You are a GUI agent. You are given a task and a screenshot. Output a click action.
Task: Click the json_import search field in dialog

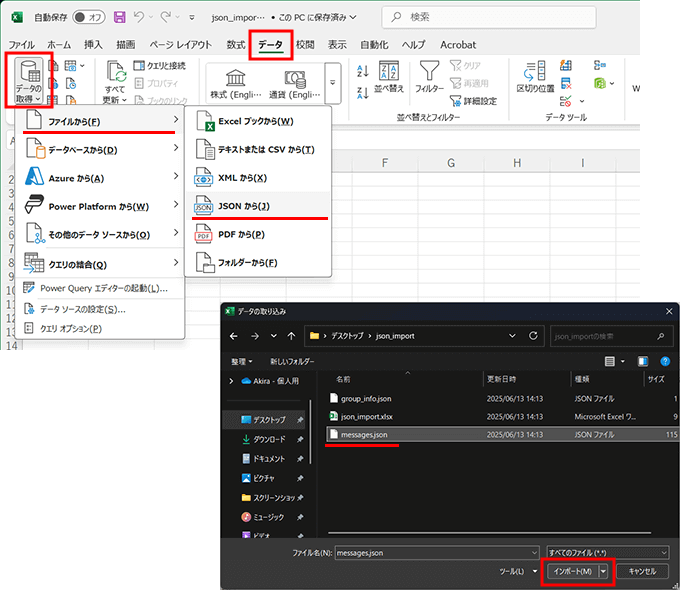[611, 336]
